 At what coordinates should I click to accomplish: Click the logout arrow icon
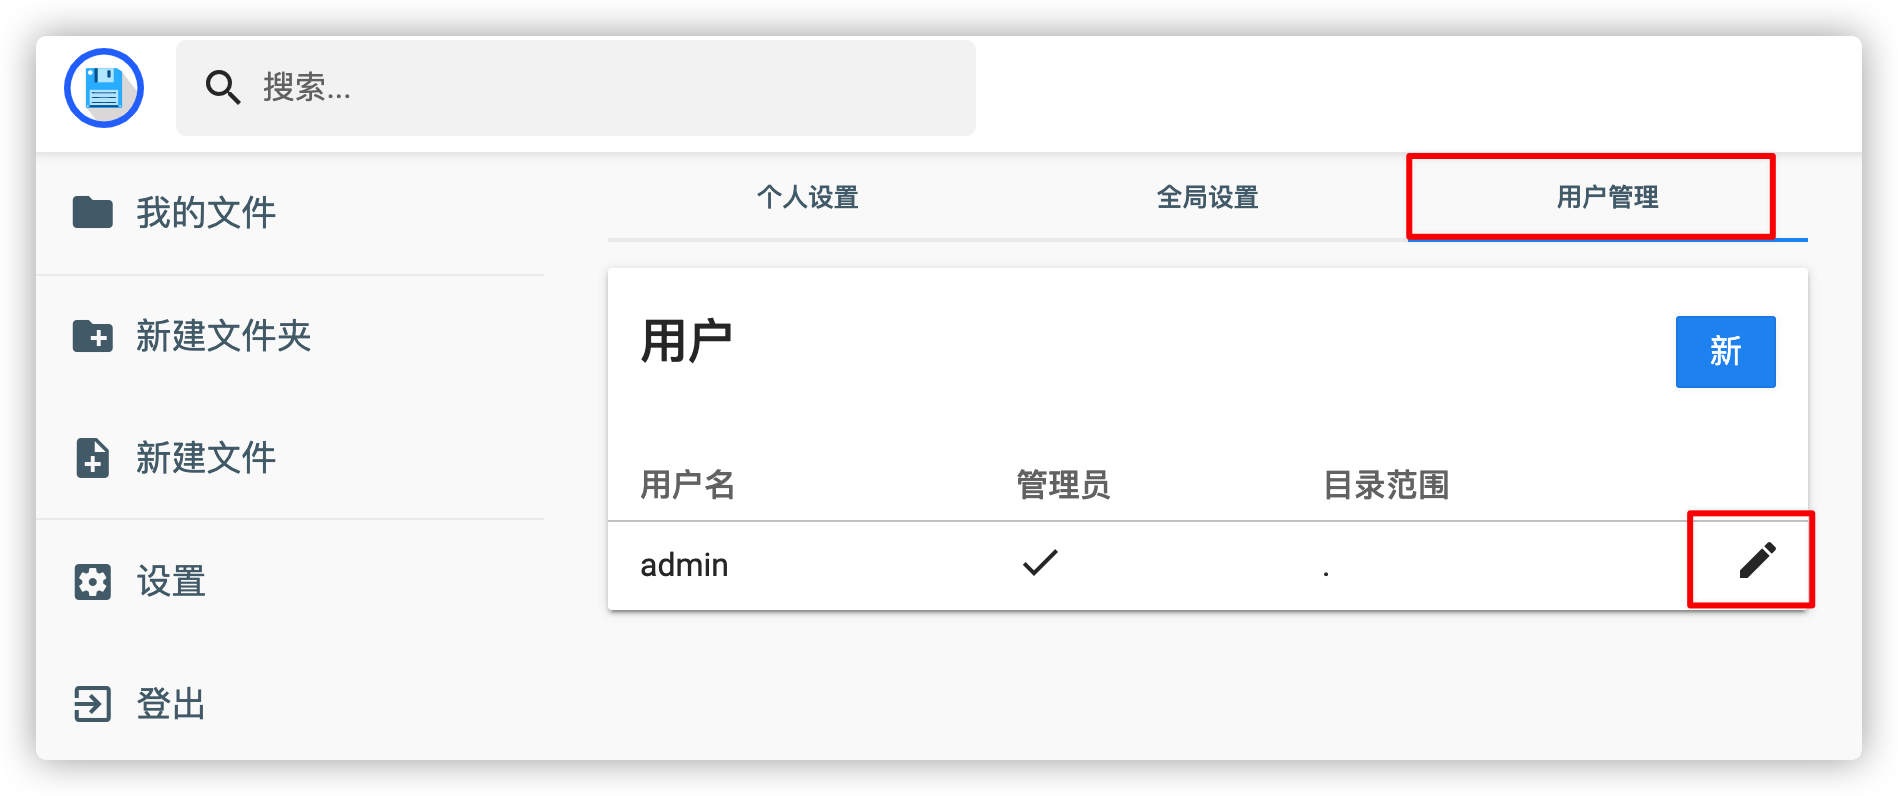tap(93, 704)
